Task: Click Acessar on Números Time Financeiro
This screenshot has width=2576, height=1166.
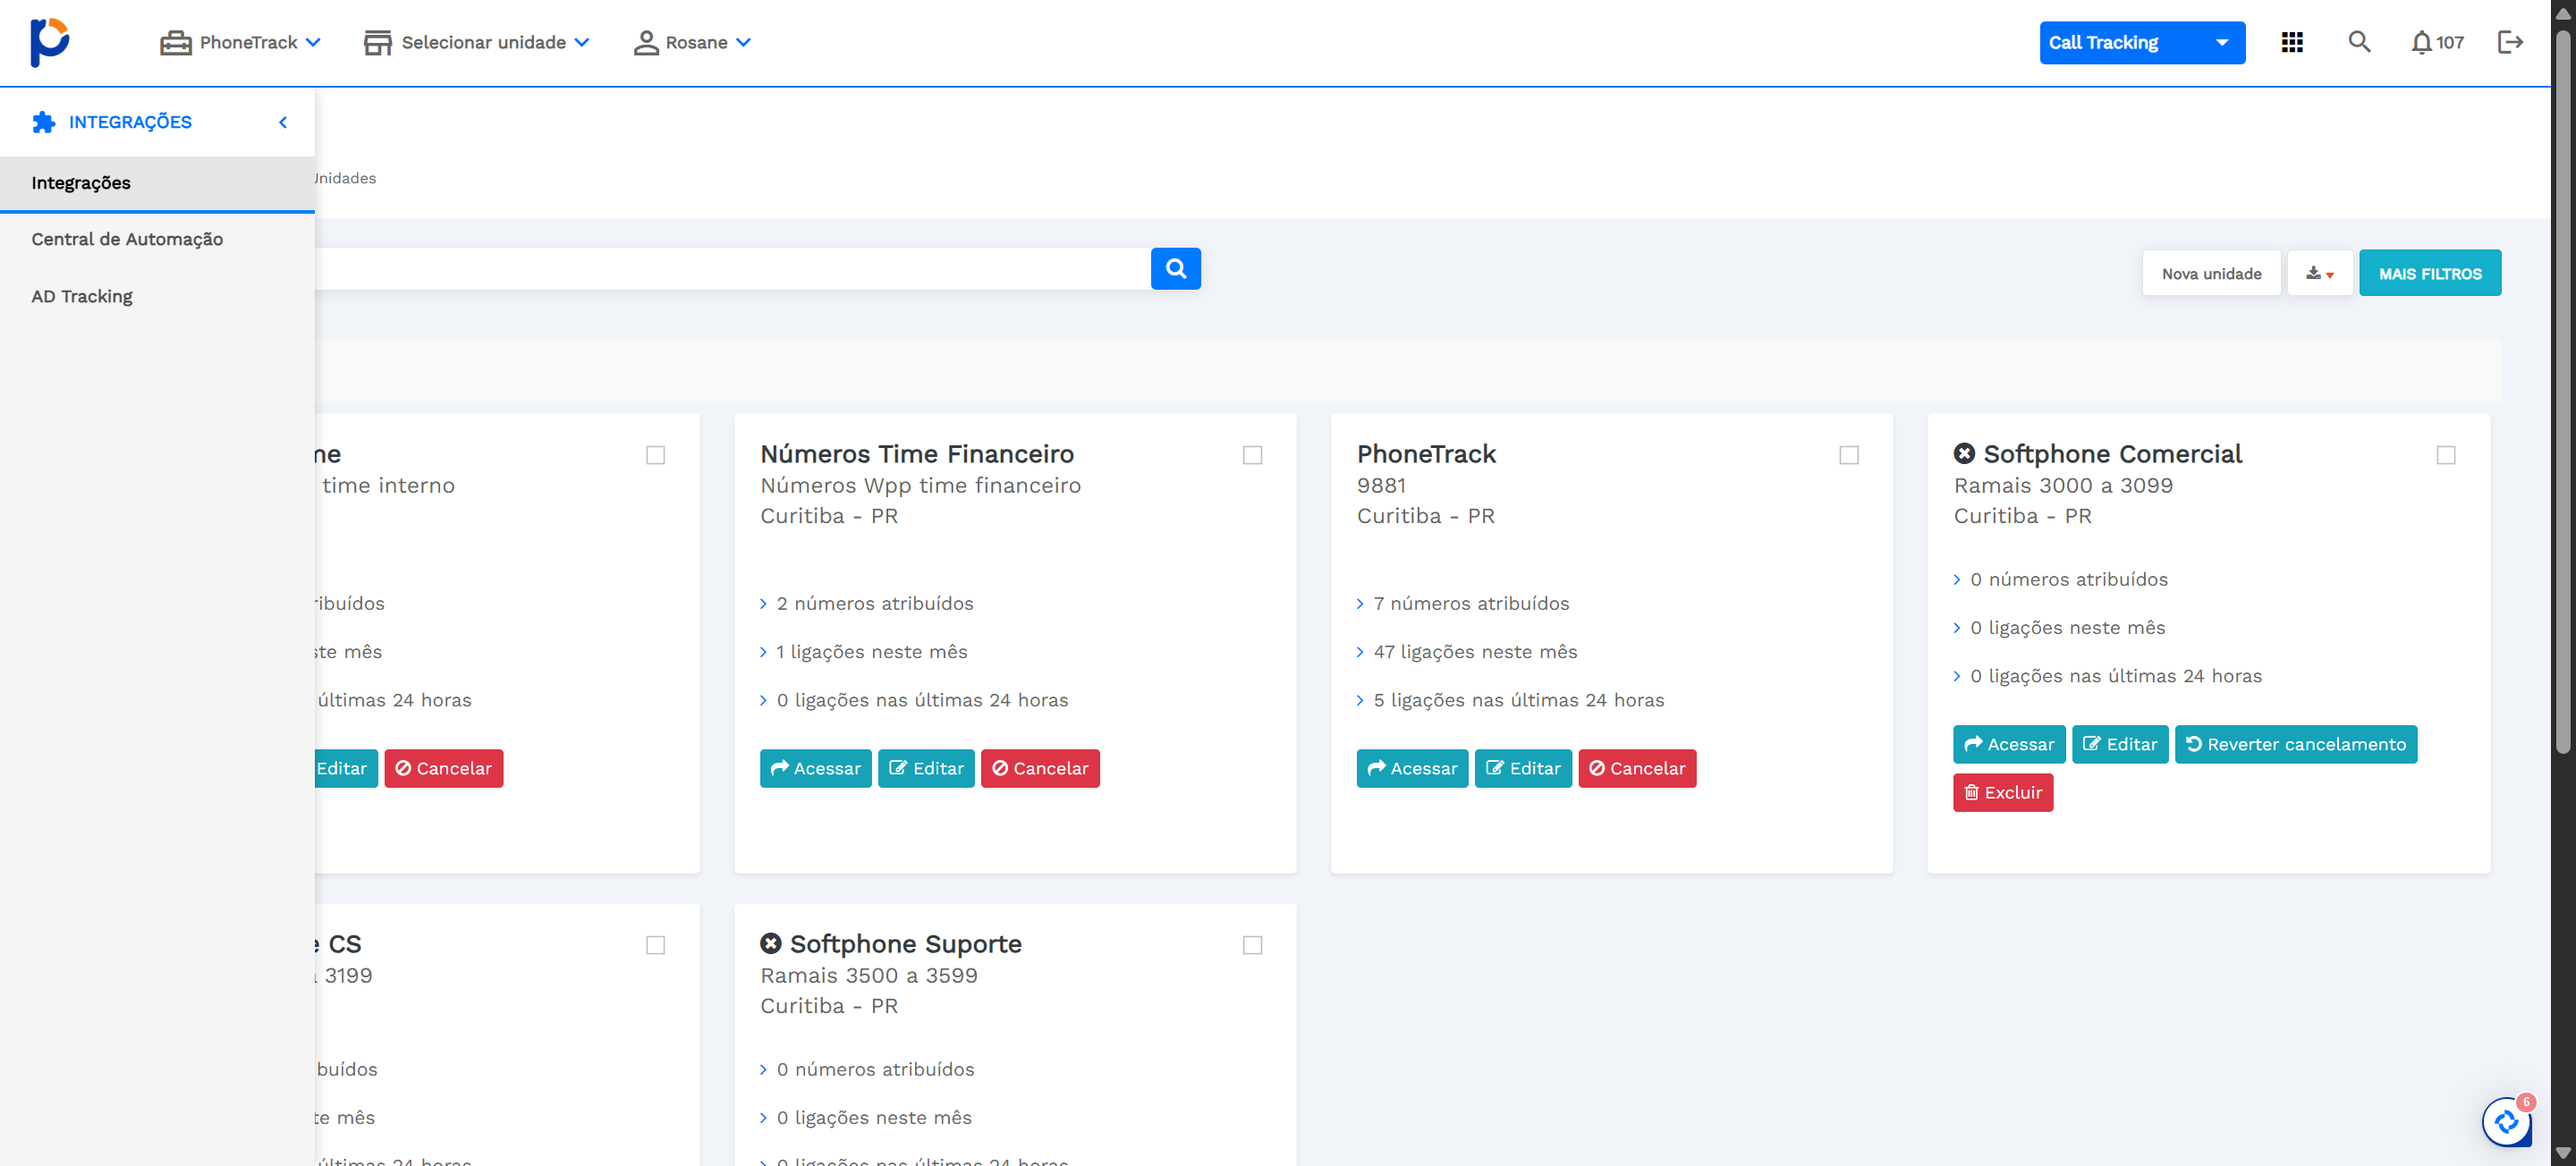Action: point(815,768)
